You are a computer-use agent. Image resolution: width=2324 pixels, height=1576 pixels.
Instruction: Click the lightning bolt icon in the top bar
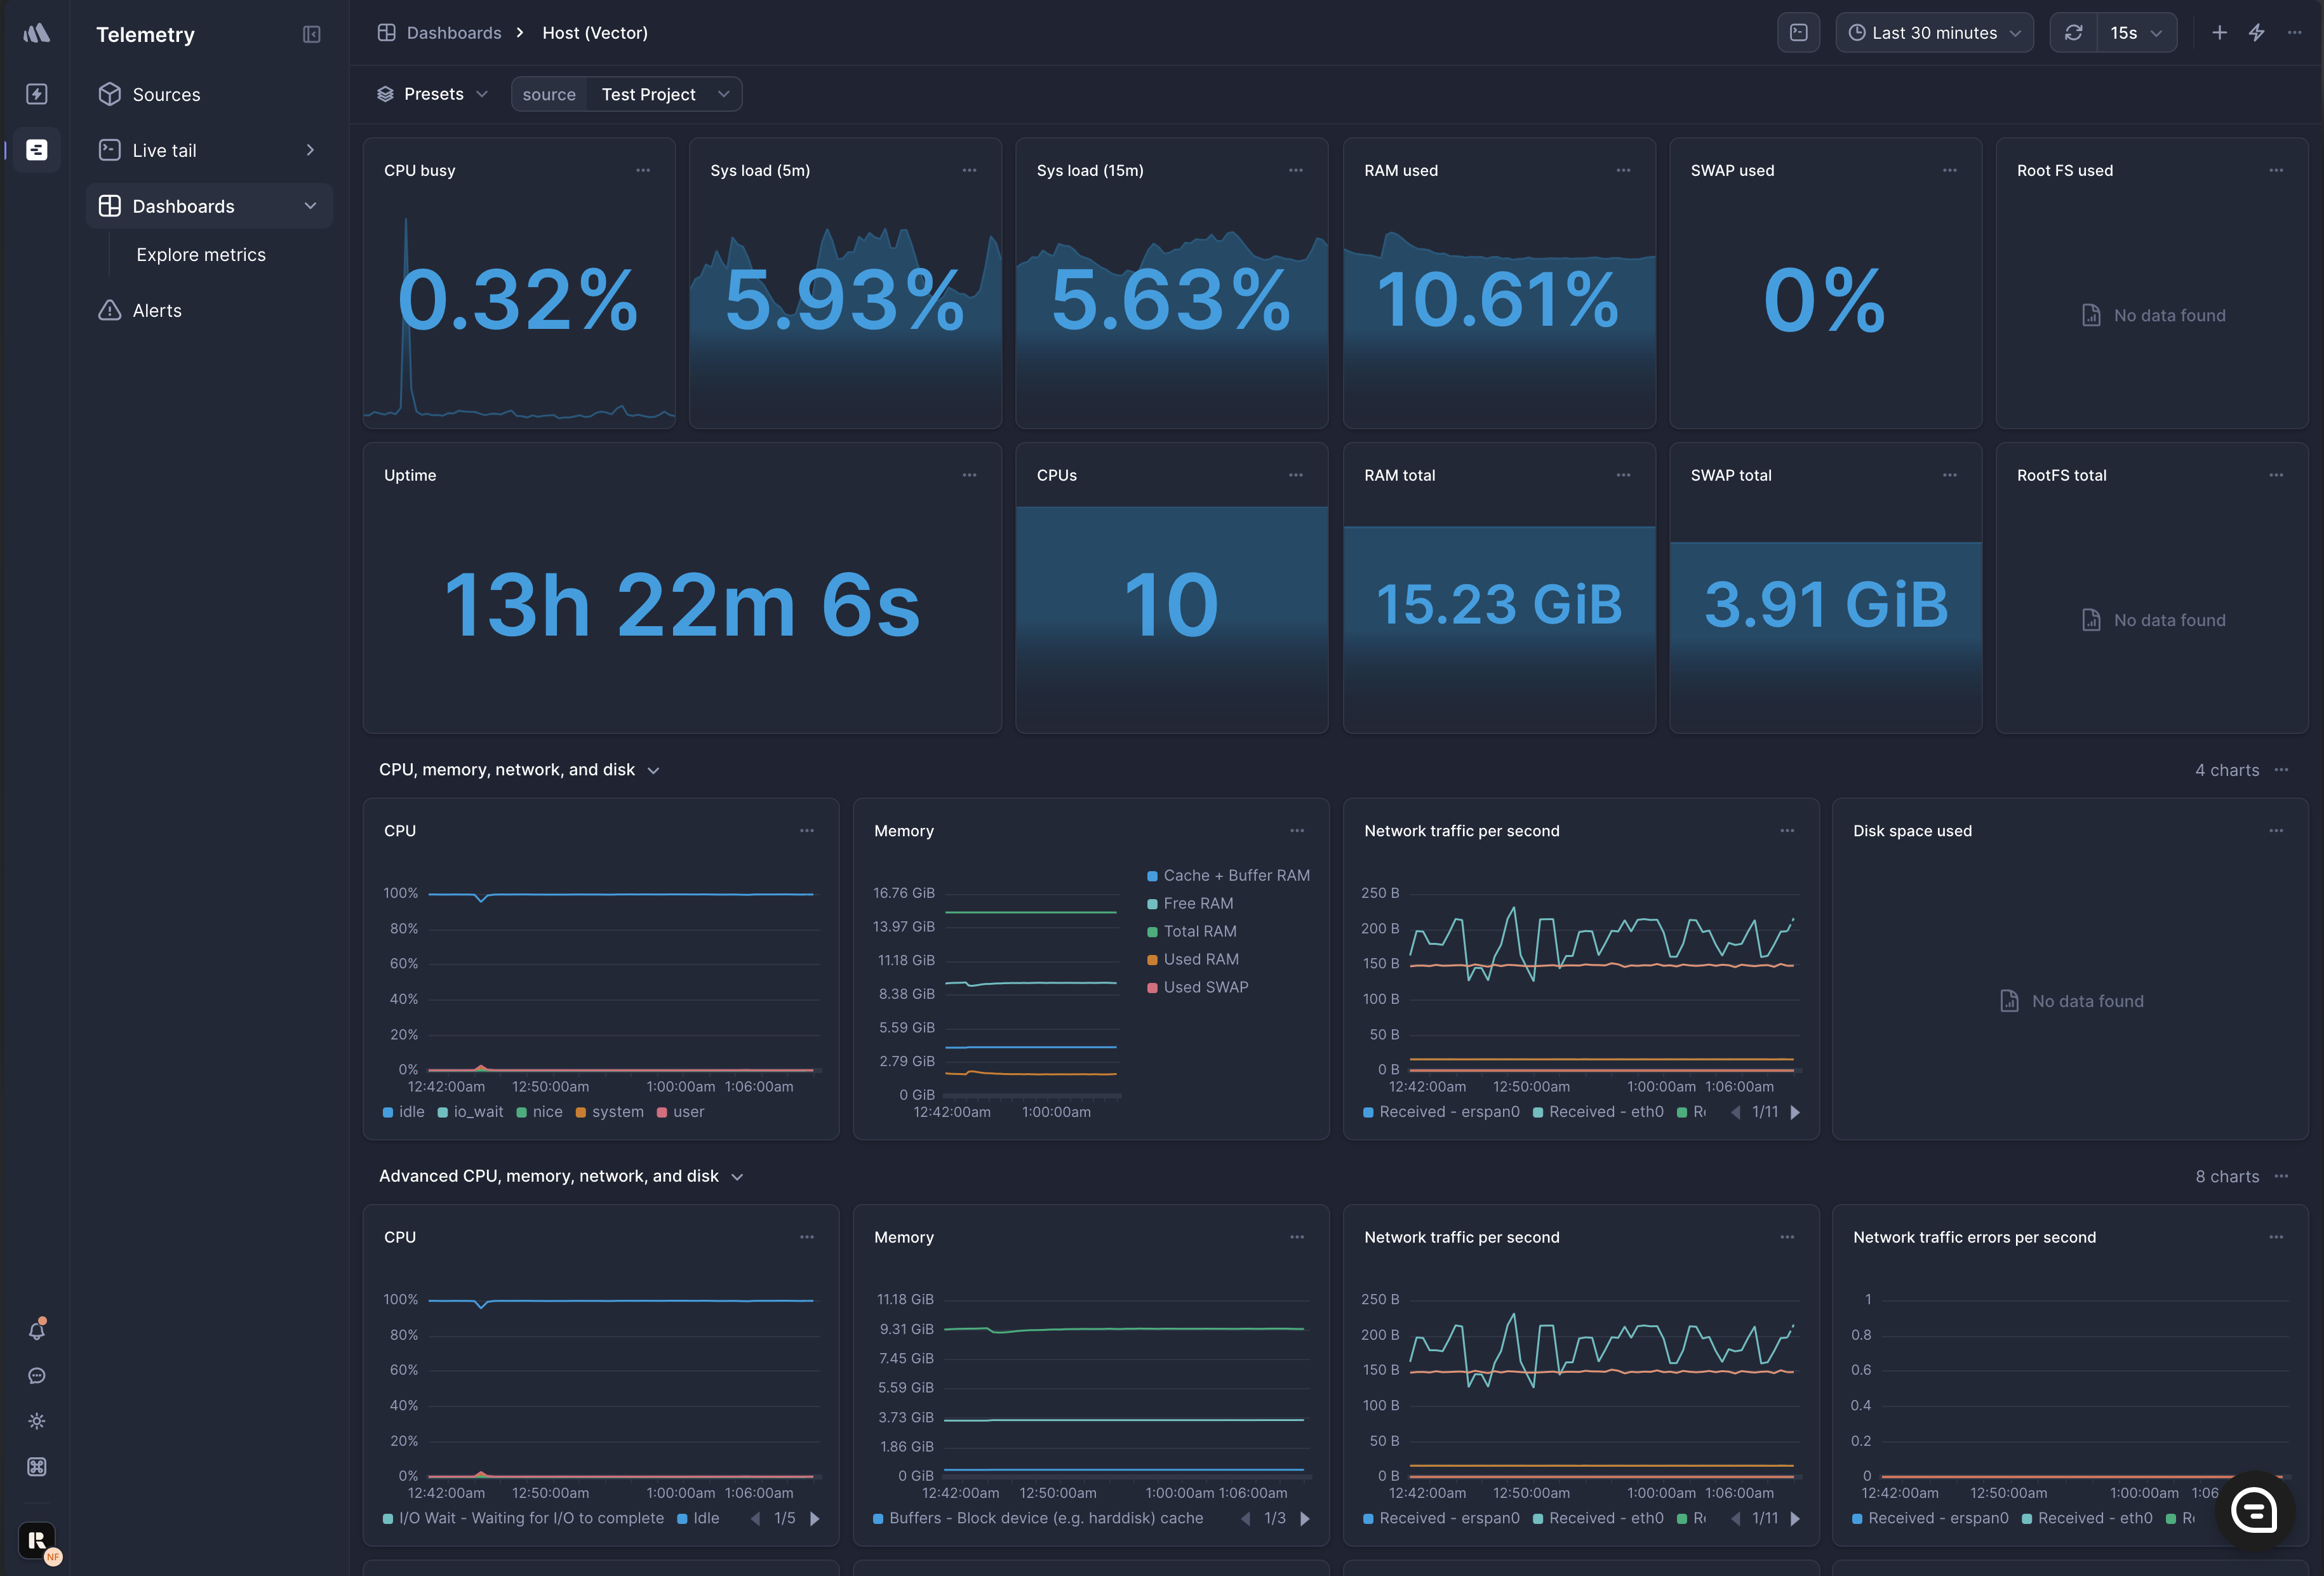pyautogui.click(x=2256, y=33)
